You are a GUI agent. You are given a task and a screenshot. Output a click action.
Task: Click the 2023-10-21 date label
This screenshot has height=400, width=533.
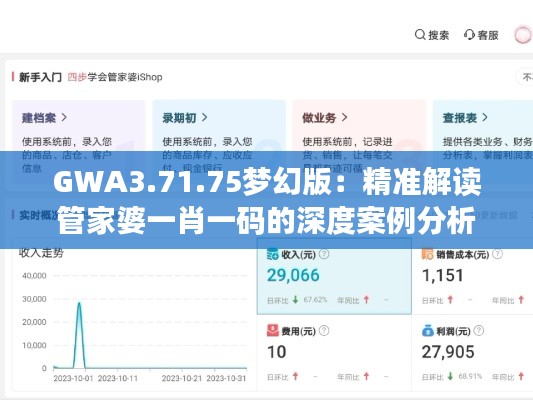click(x=182, y=378)
